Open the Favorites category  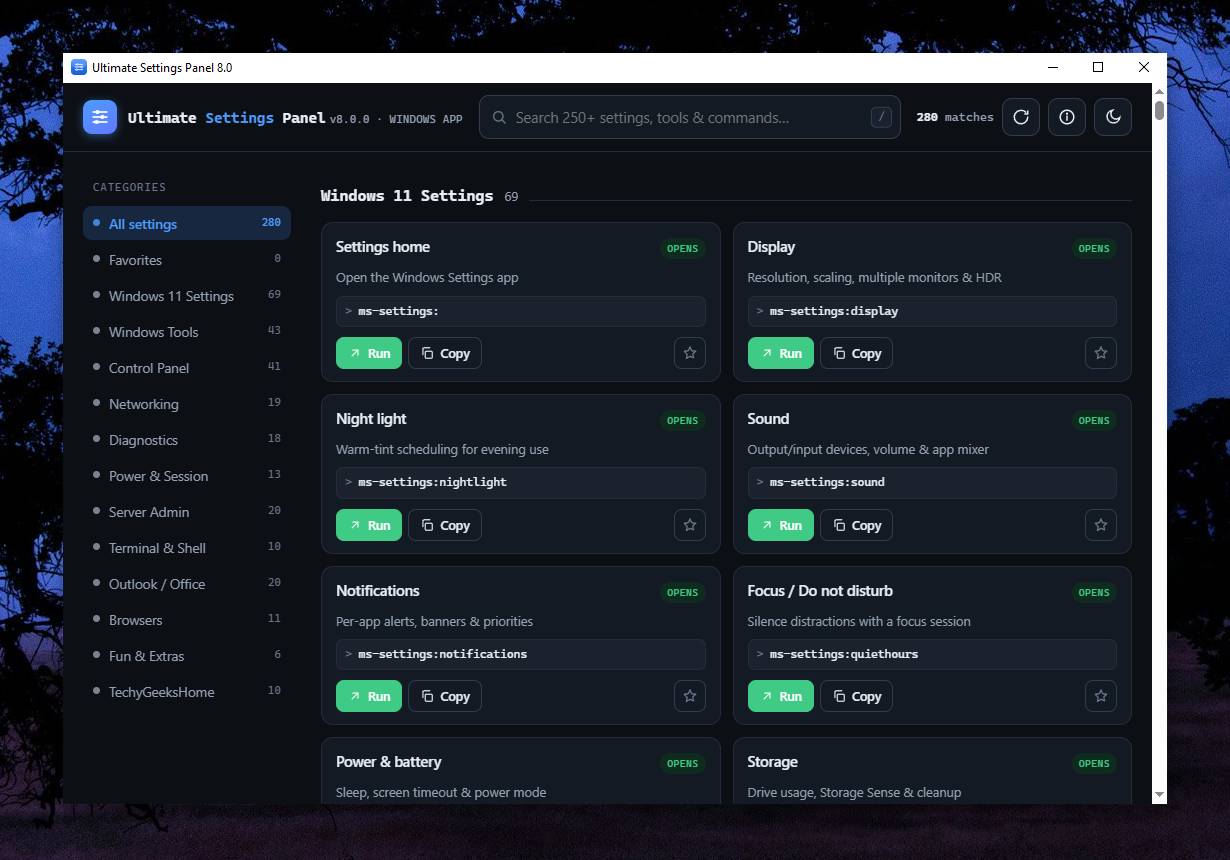(187, 259)
